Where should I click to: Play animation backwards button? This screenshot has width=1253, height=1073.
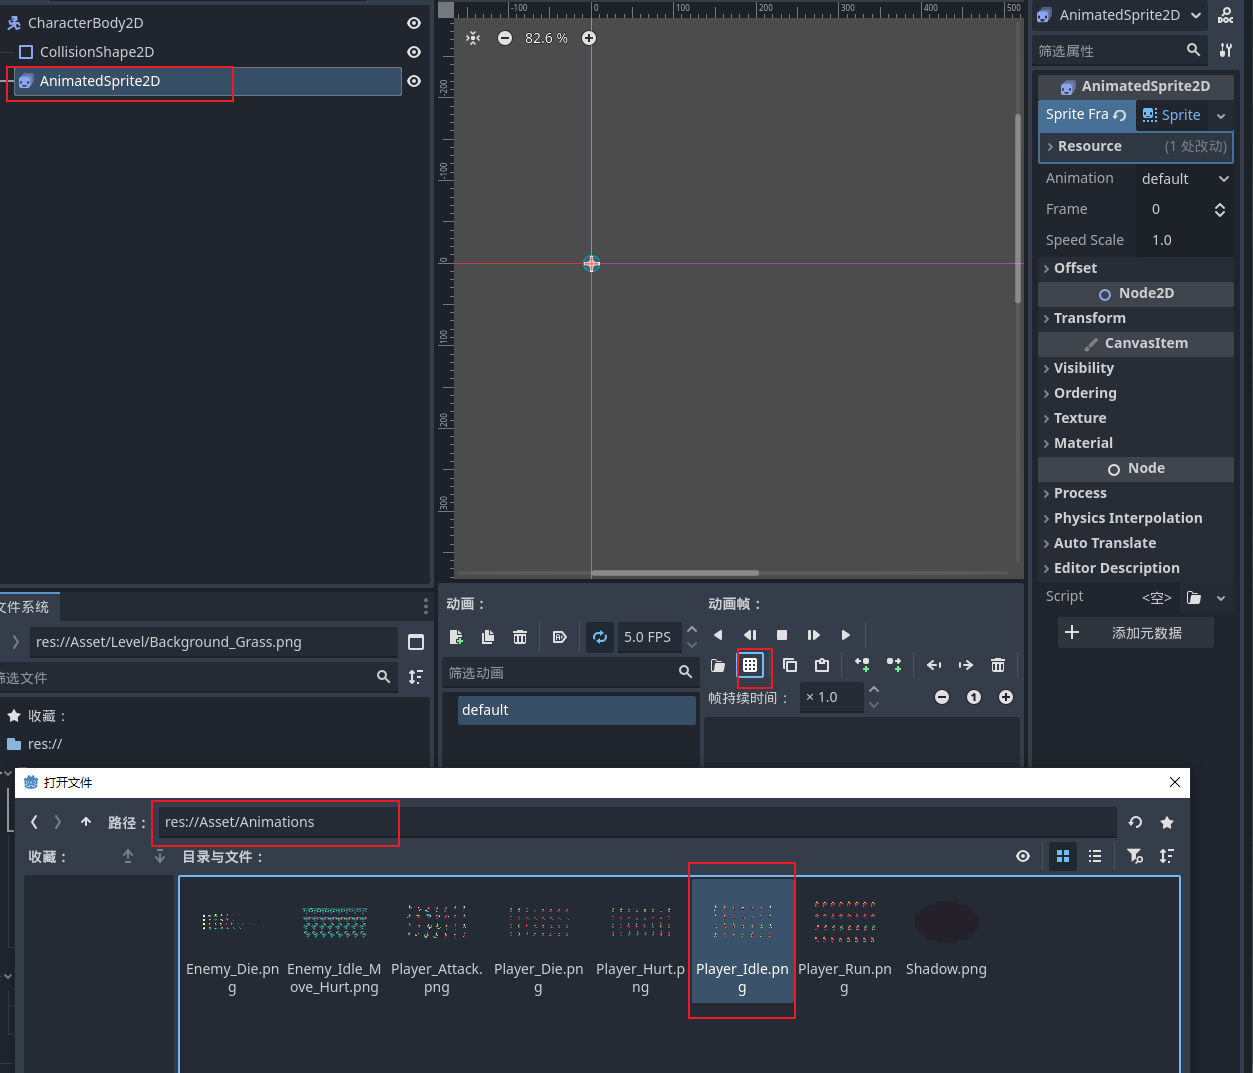[750, 635]
